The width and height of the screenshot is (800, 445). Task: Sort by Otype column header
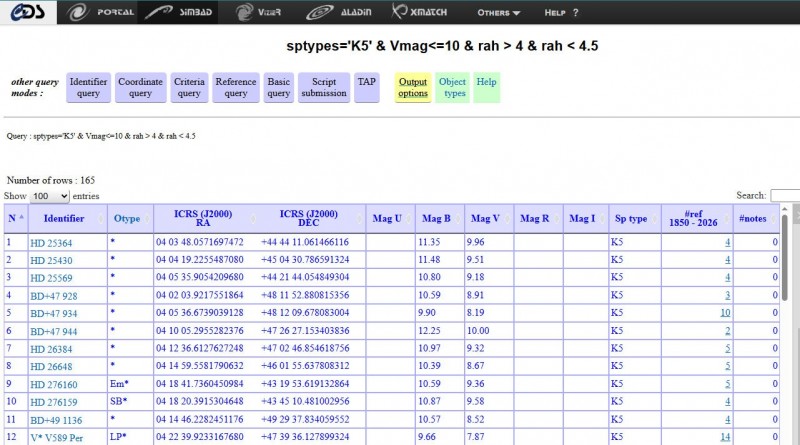(131, 218)
